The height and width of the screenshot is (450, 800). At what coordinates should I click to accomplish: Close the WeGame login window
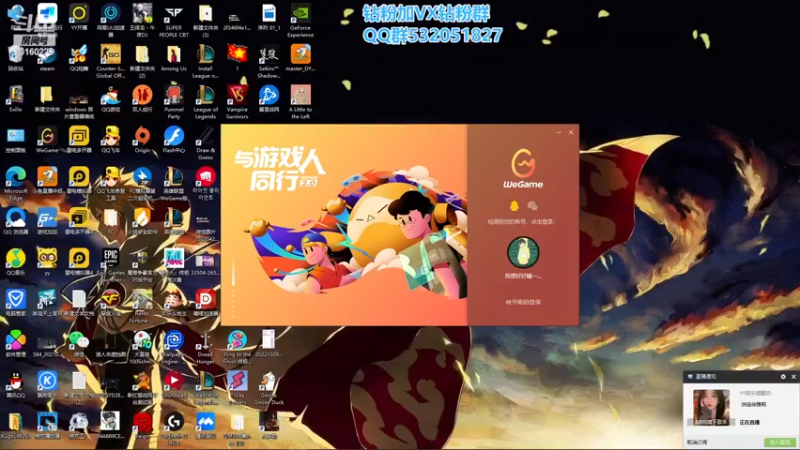point(571,132)
